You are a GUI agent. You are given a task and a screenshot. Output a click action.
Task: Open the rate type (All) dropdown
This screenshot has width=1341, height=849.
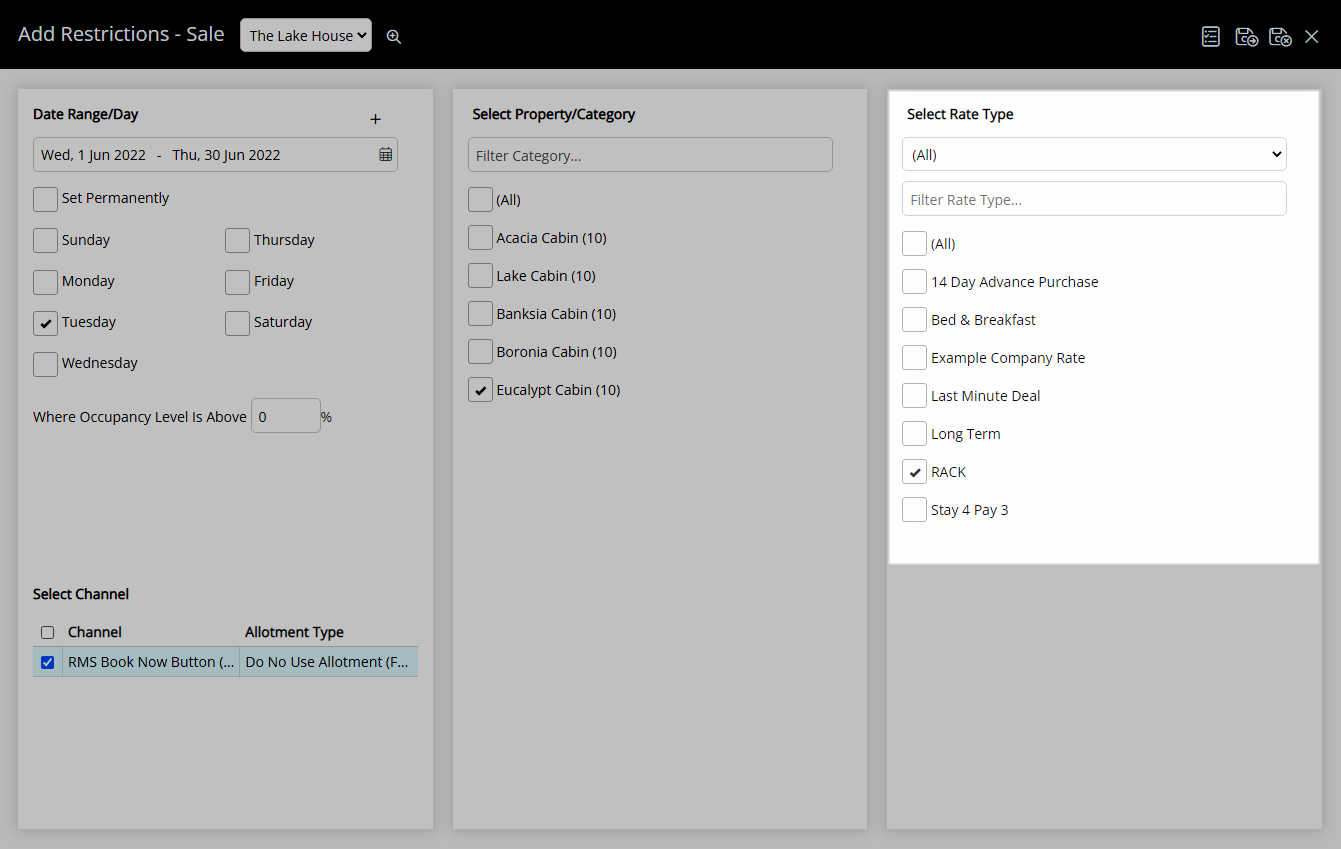point(1094,154)
